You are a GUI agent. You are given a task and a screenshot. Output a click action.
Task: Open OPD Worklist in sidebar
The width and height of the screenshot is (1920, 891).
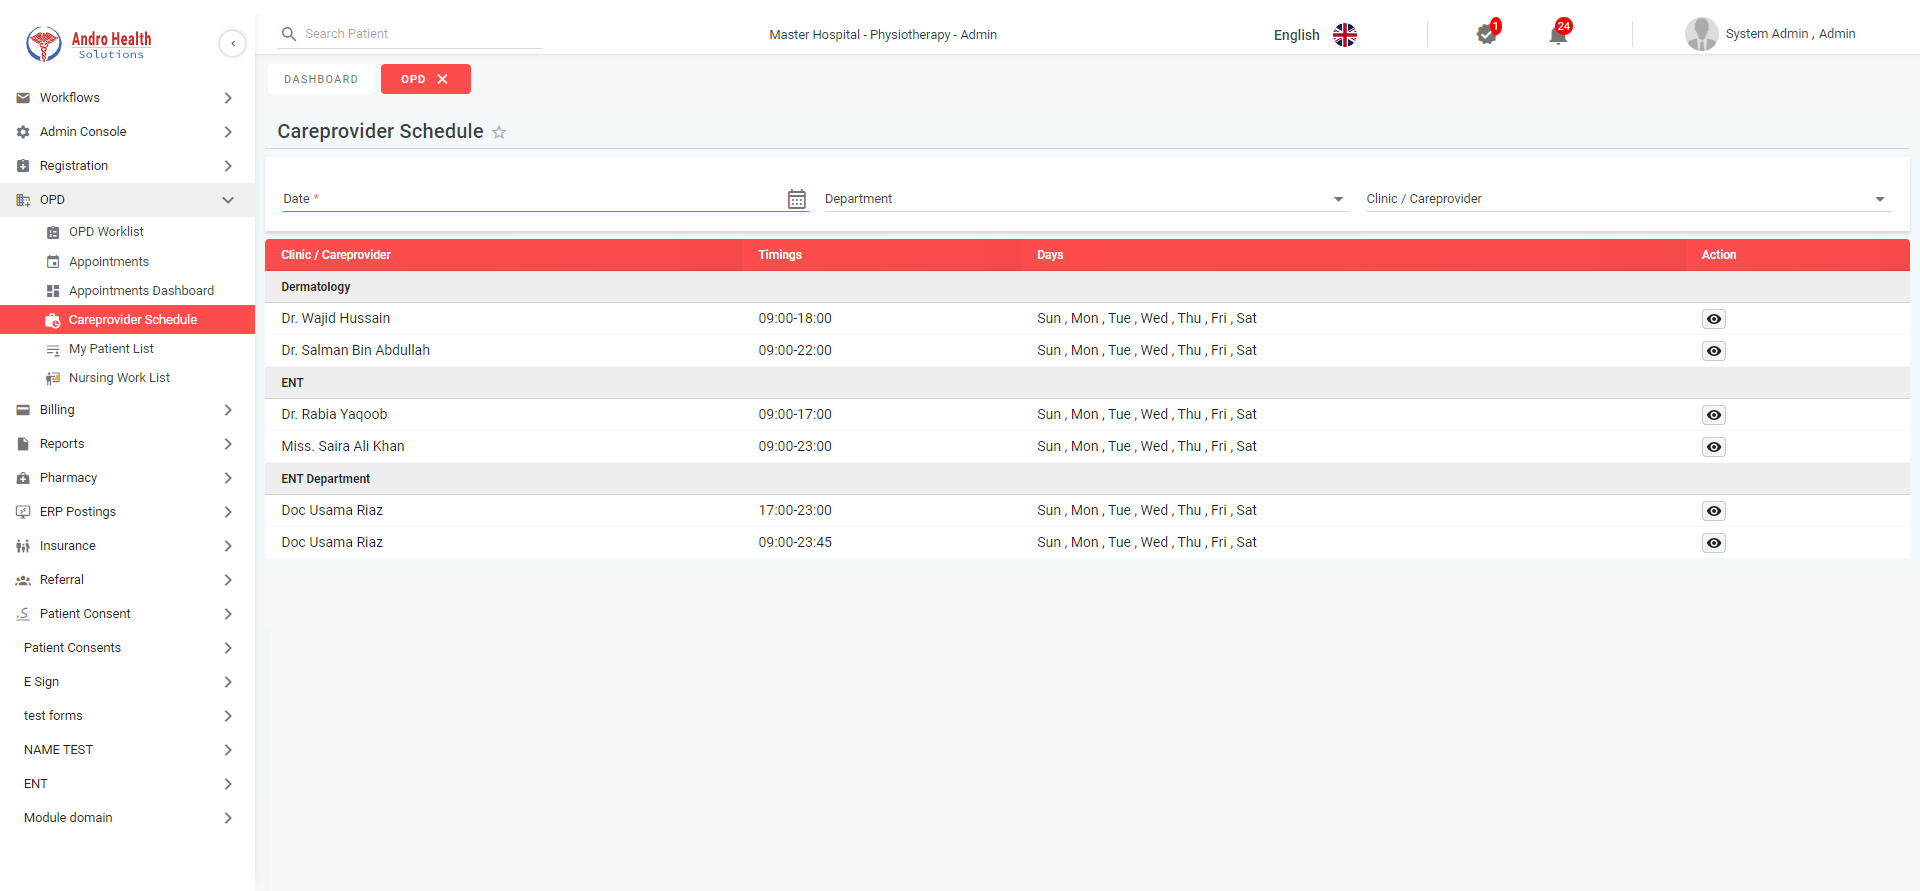coord(106,232)
